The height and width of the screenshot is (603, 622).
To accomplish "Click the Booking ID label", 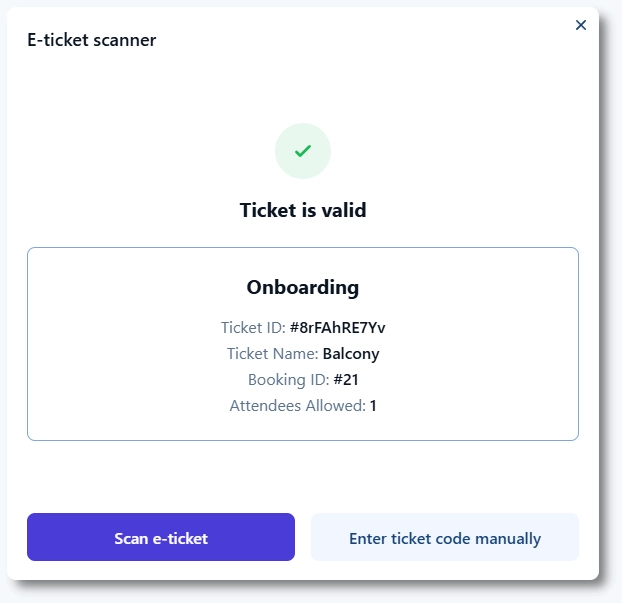I will pos(288,379).
